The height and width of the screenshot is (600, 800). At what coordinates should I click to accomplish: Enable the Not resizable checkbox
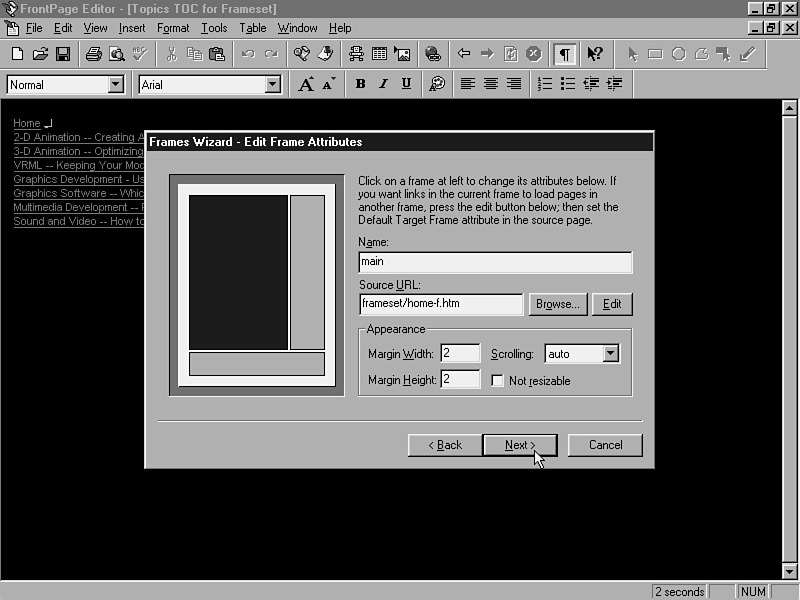pyautogui.click(x=498, y=381)
